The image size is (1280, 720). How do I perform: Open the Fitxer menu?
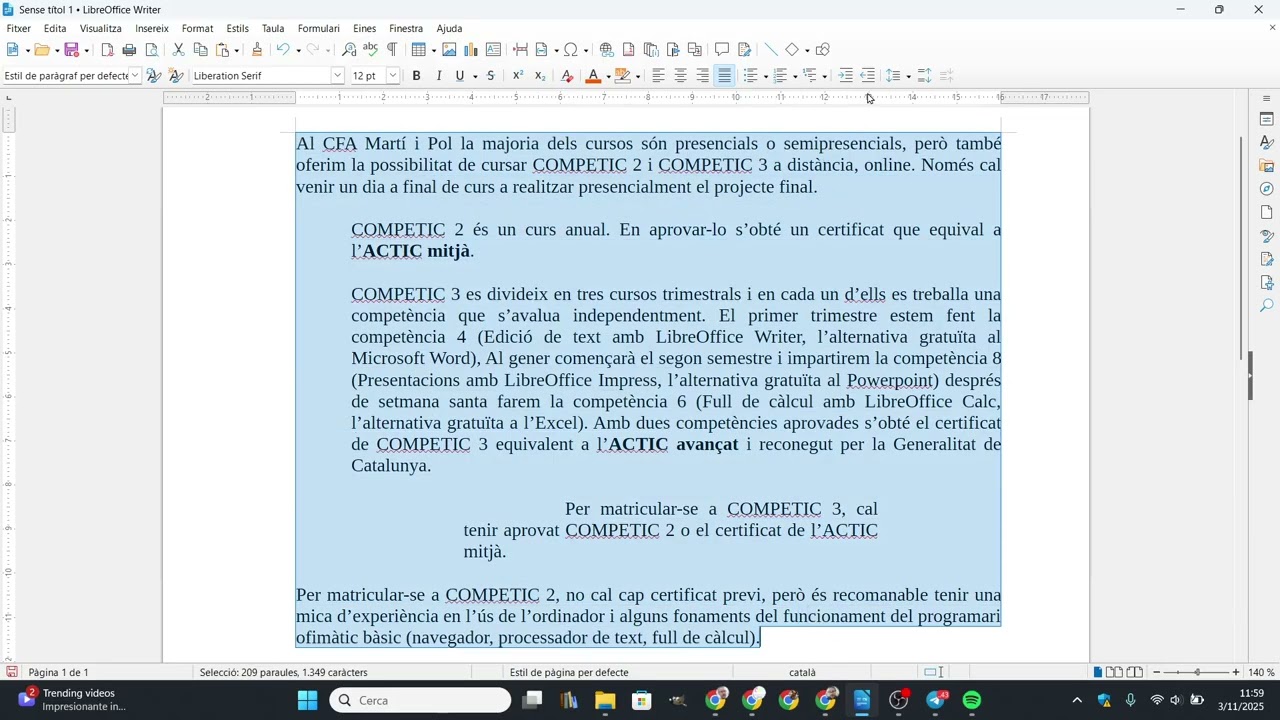tap(18, 29)
